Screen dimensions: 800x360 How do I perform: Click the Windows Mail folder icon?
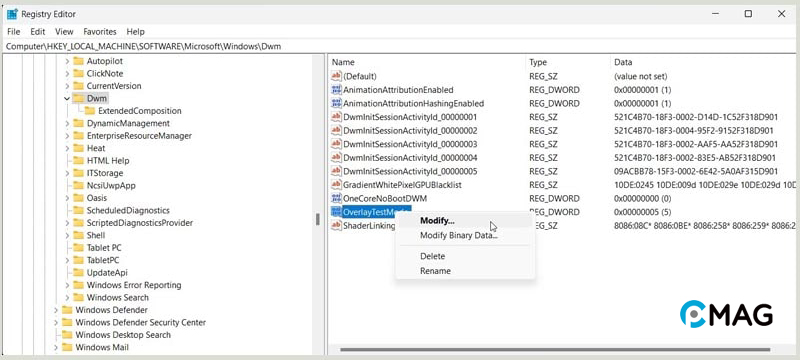tap(67, 347)
